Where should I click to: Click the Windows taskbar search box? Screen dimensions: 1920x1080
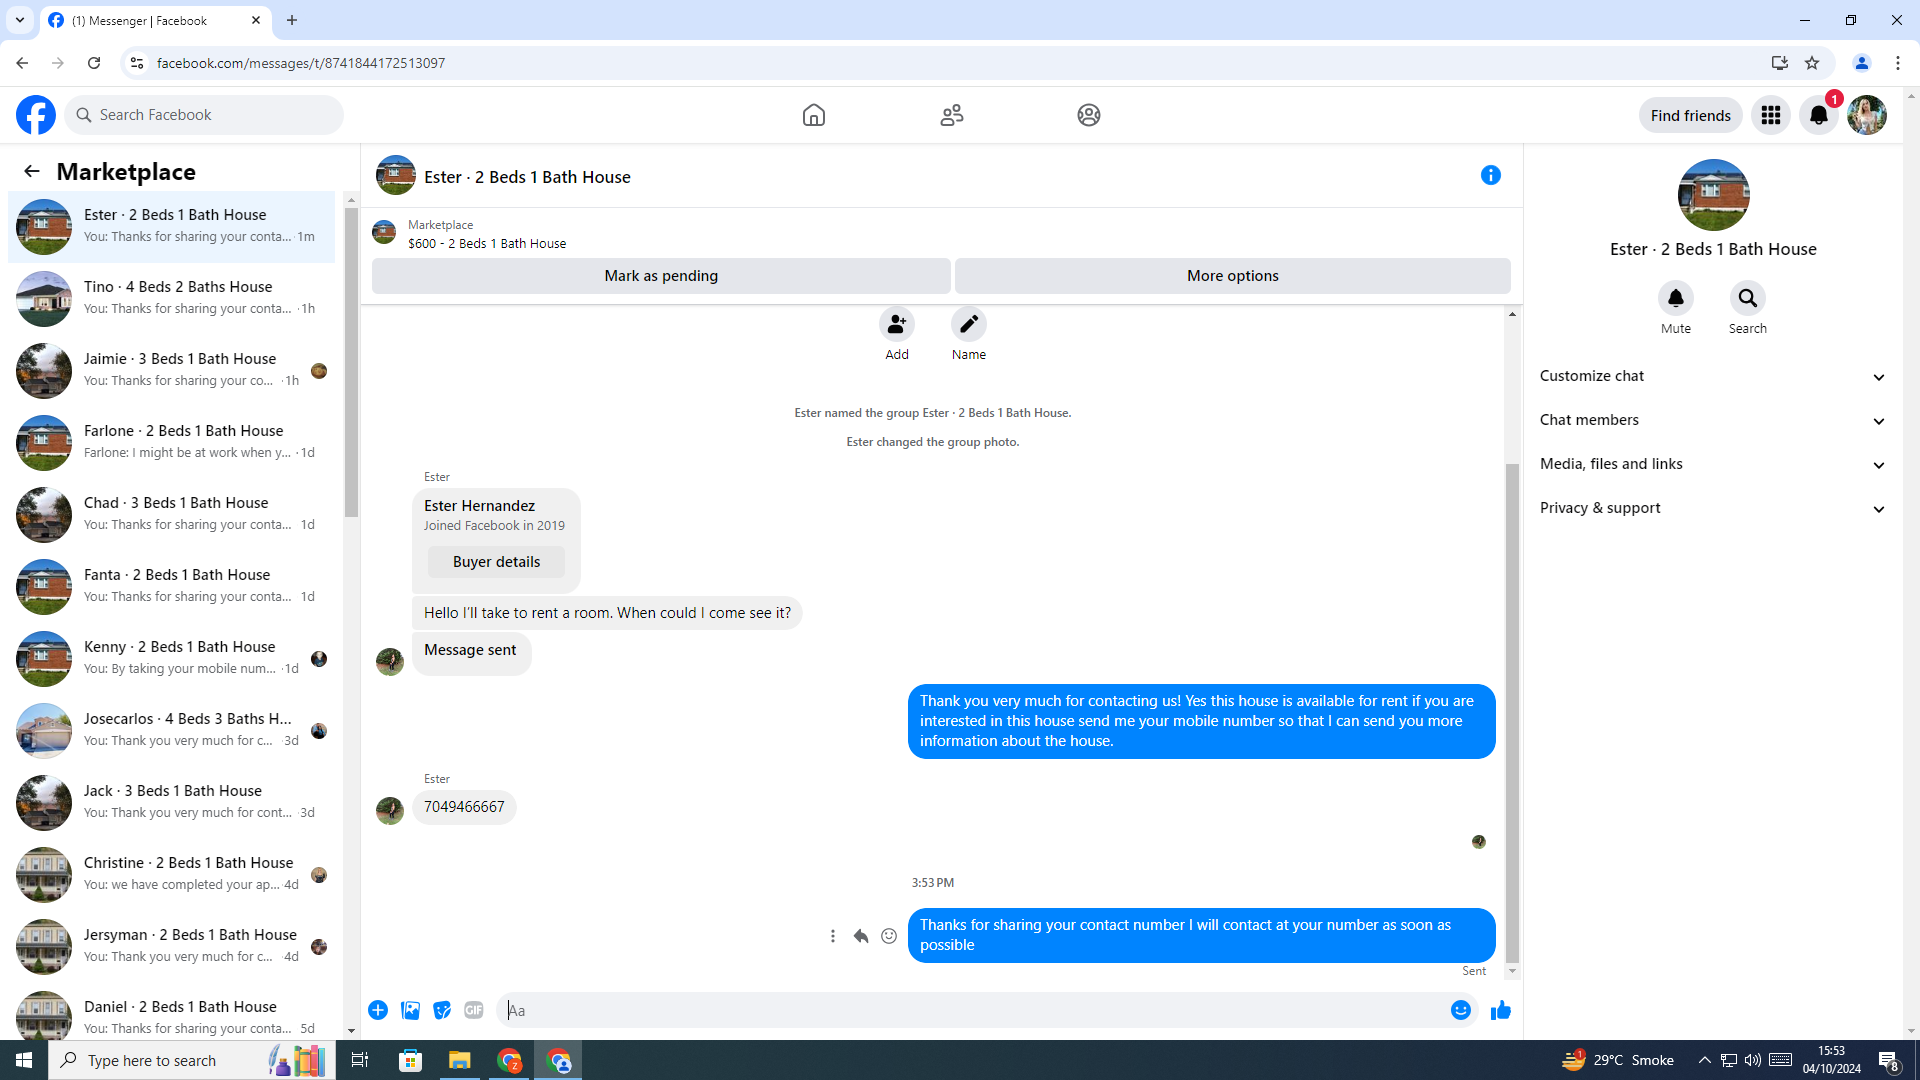(190, 1060)
